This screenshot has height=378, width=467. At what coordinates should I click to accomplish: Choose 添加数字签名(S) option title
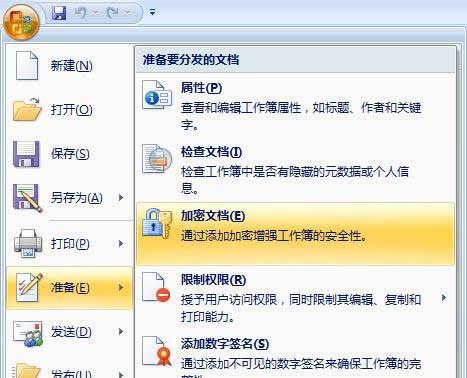(x=225, y=344)
